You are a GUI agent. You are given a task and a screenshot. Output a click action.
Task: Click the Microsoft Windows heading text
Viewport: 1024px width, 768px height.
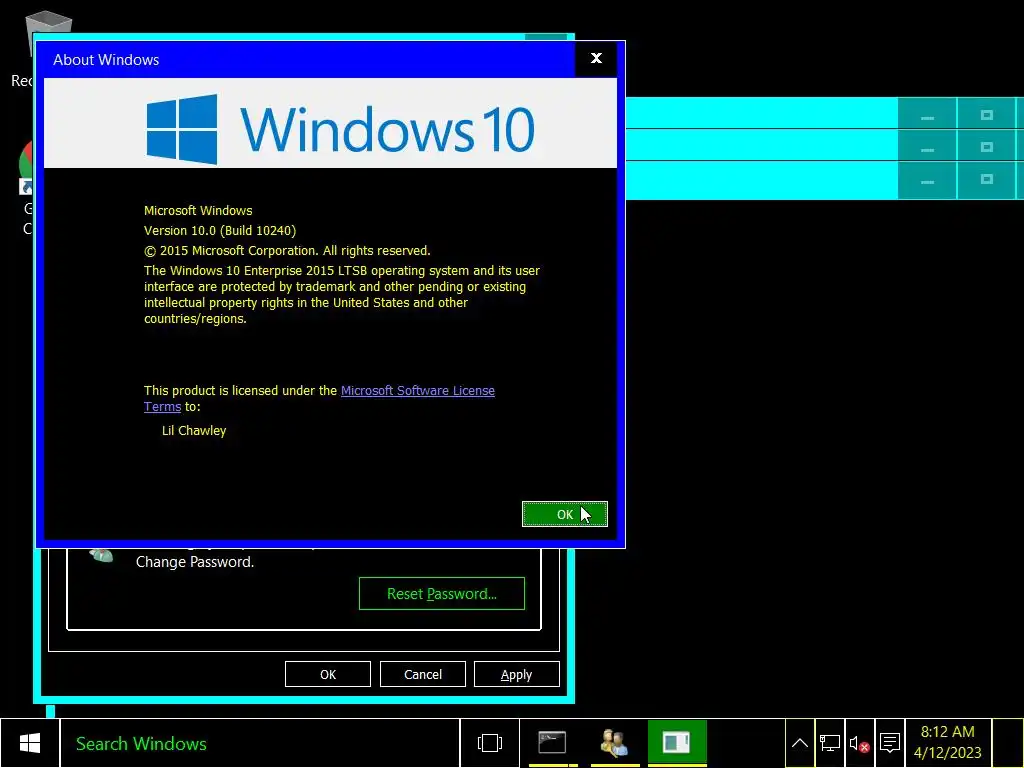(198, 210)
